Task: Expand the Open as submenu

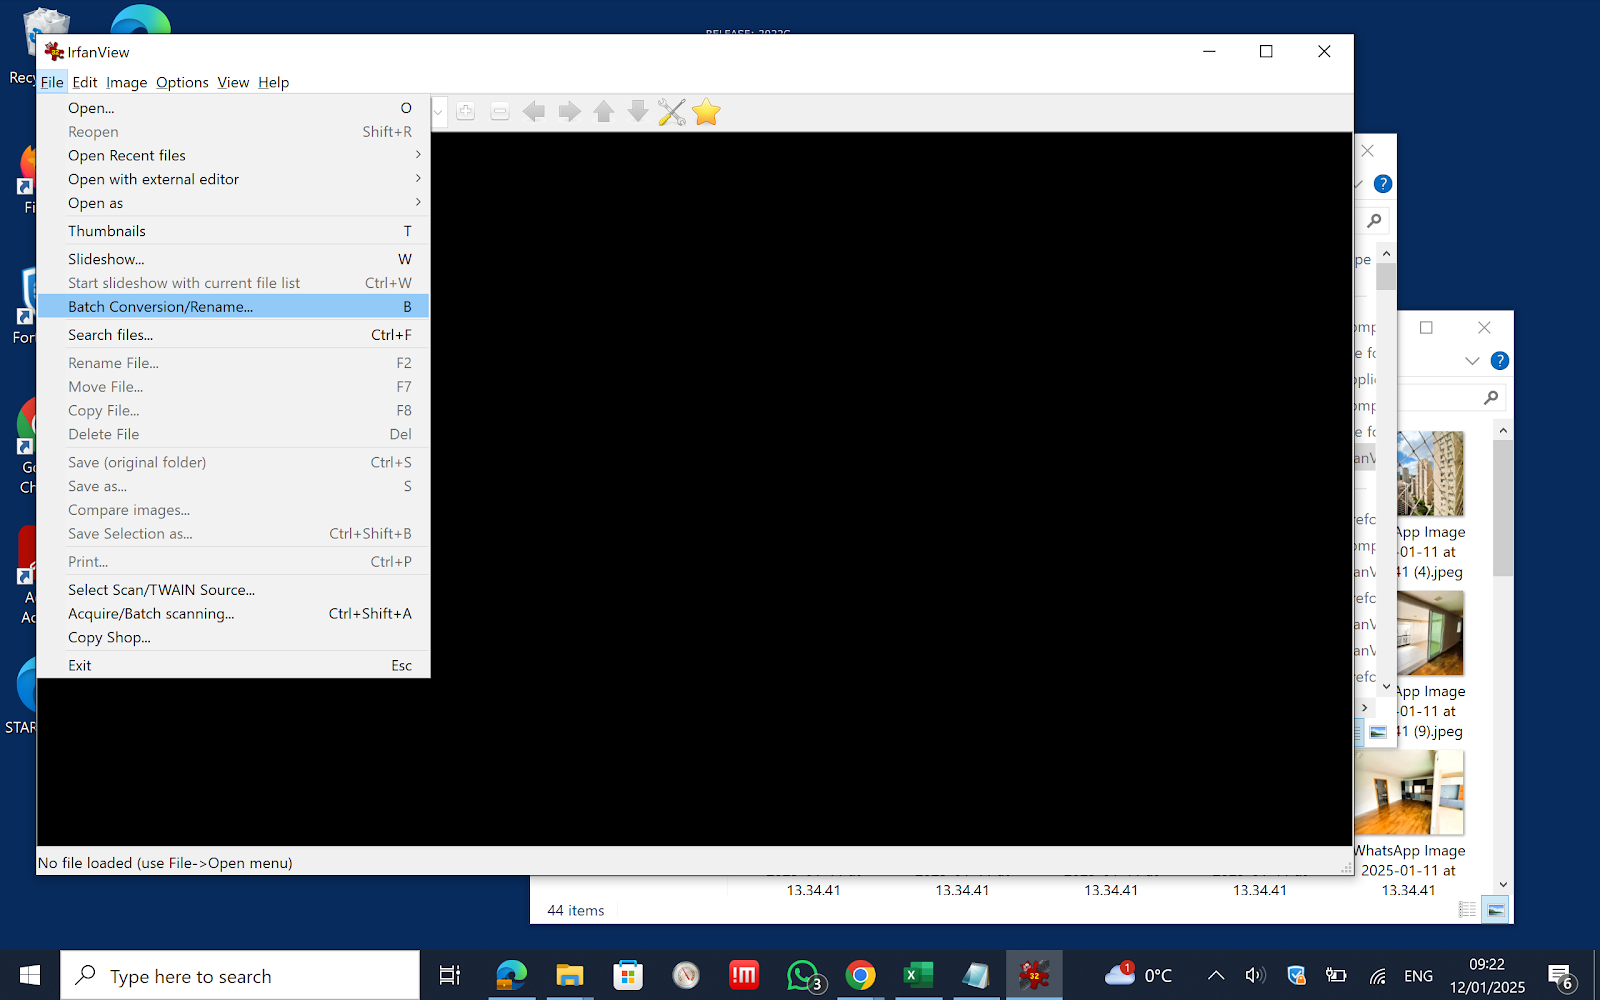Action: [234, 204]
